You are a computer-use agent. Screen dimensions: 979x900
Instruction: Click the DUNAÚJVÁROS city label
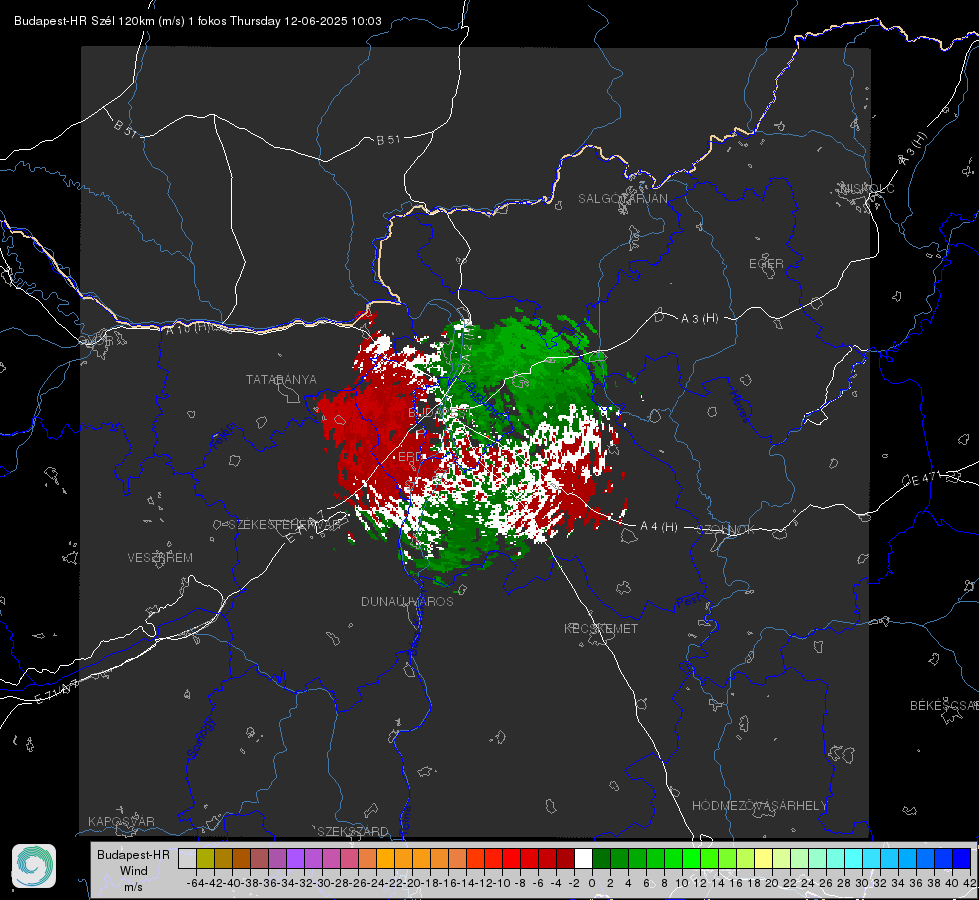[407, 601]
